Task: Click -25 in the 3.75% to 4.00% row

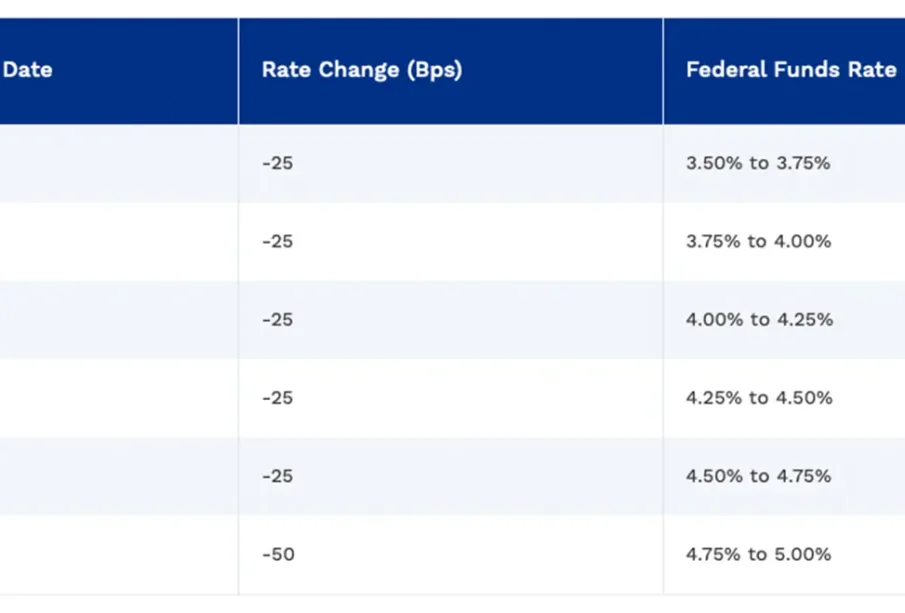Action: [x=278, y=241]
